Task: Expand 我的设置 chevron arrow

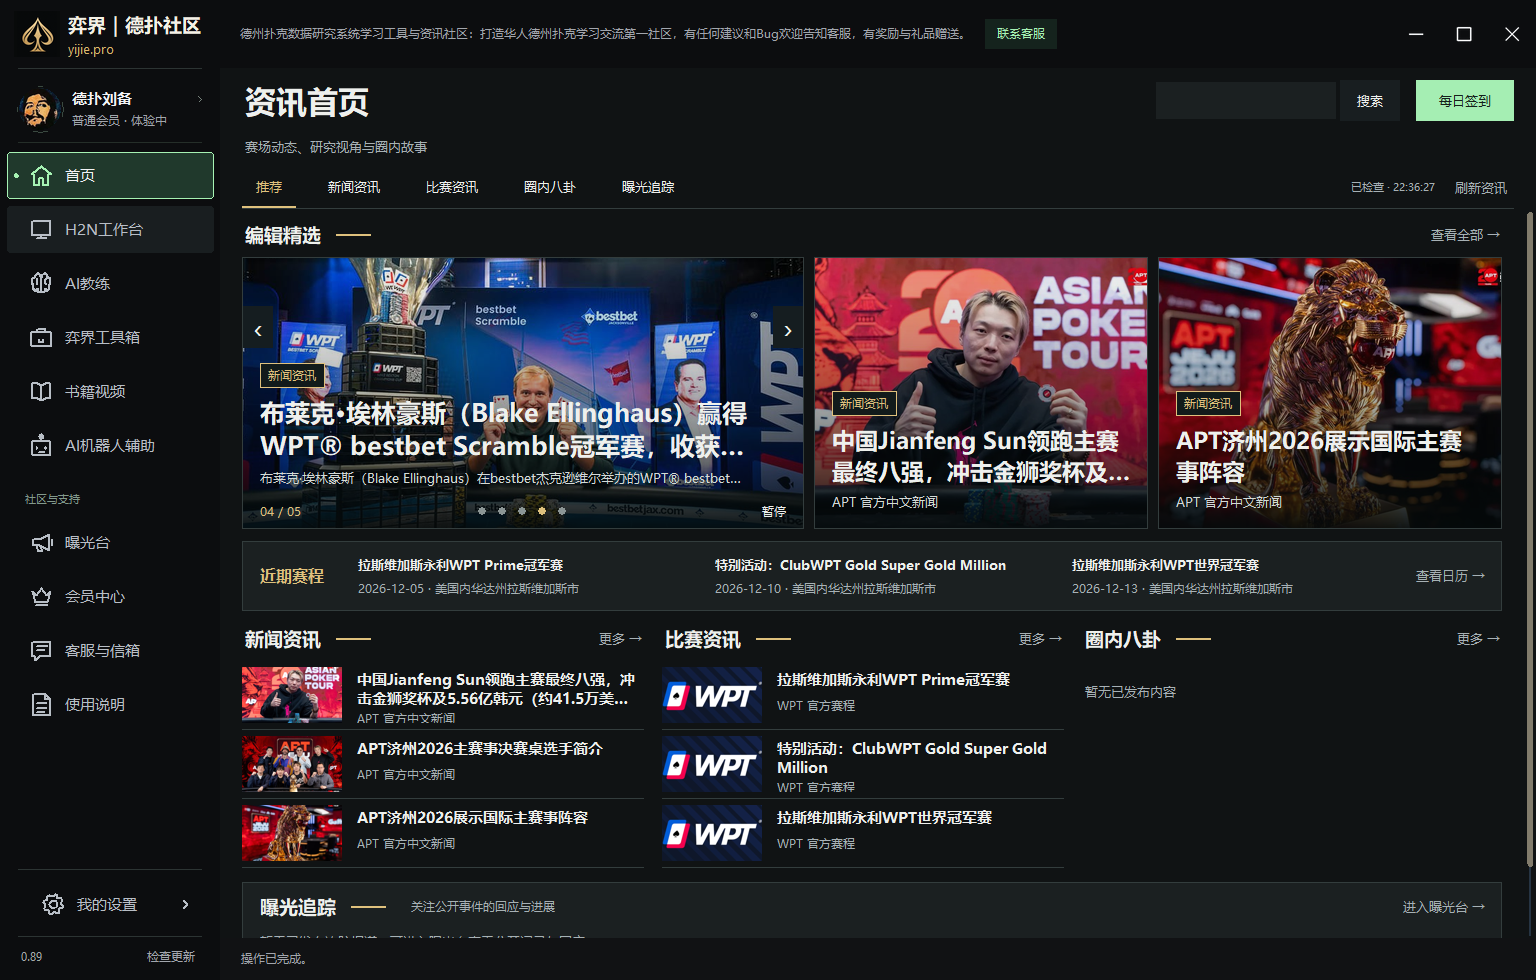Action: point(185,905)
